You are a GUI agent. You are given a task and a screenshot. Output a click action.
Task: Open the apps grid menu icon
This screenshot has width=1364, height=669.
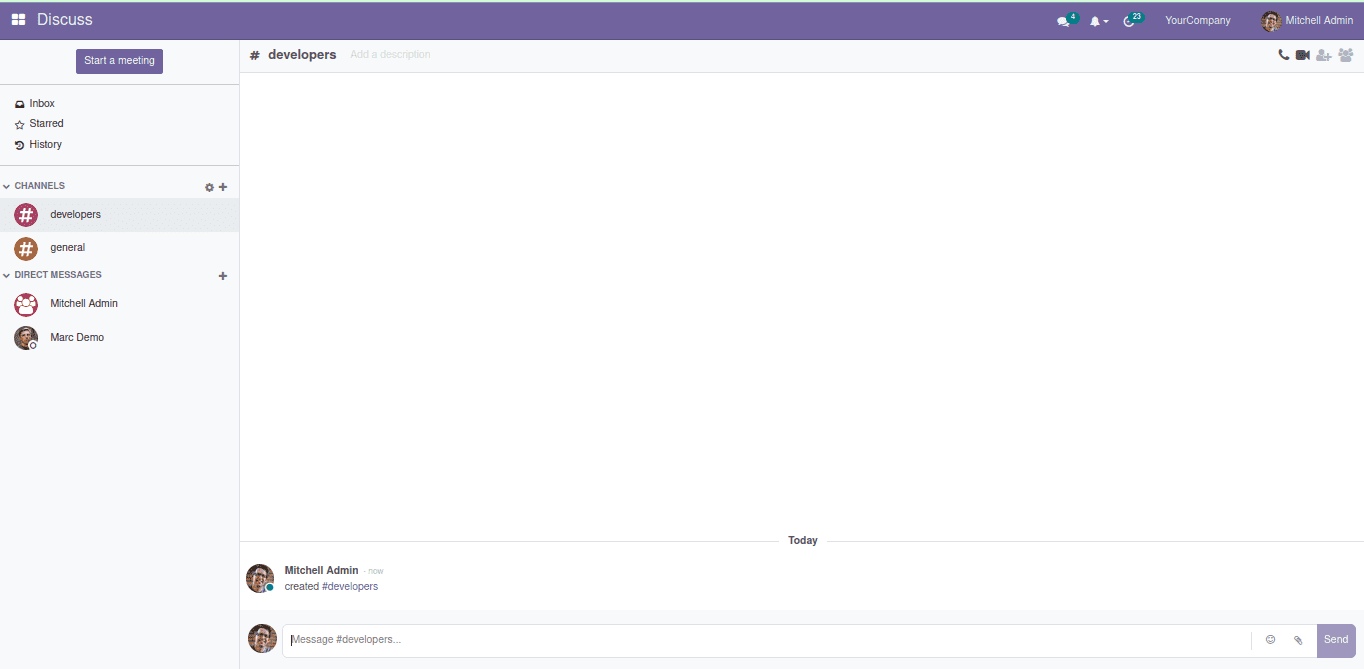18,20
